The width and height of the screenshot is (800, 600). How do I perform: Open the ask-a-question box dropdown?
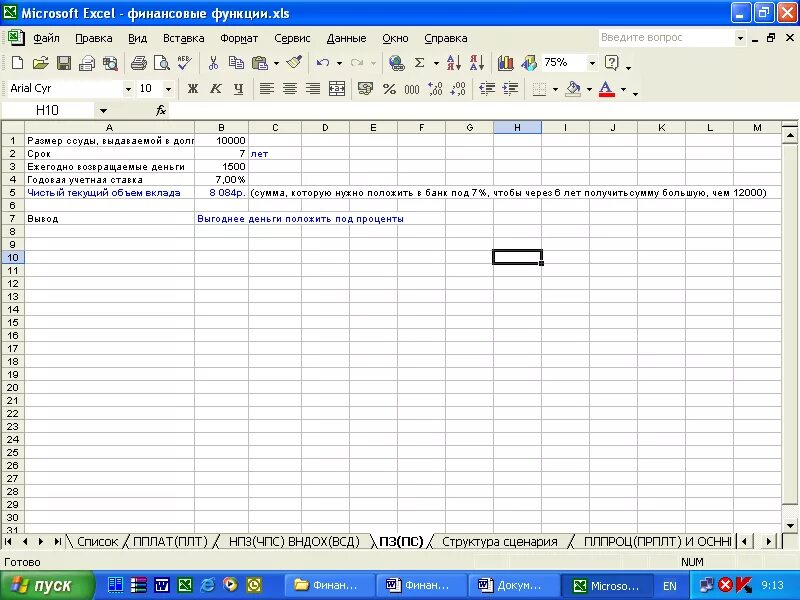tap(740, 38)
